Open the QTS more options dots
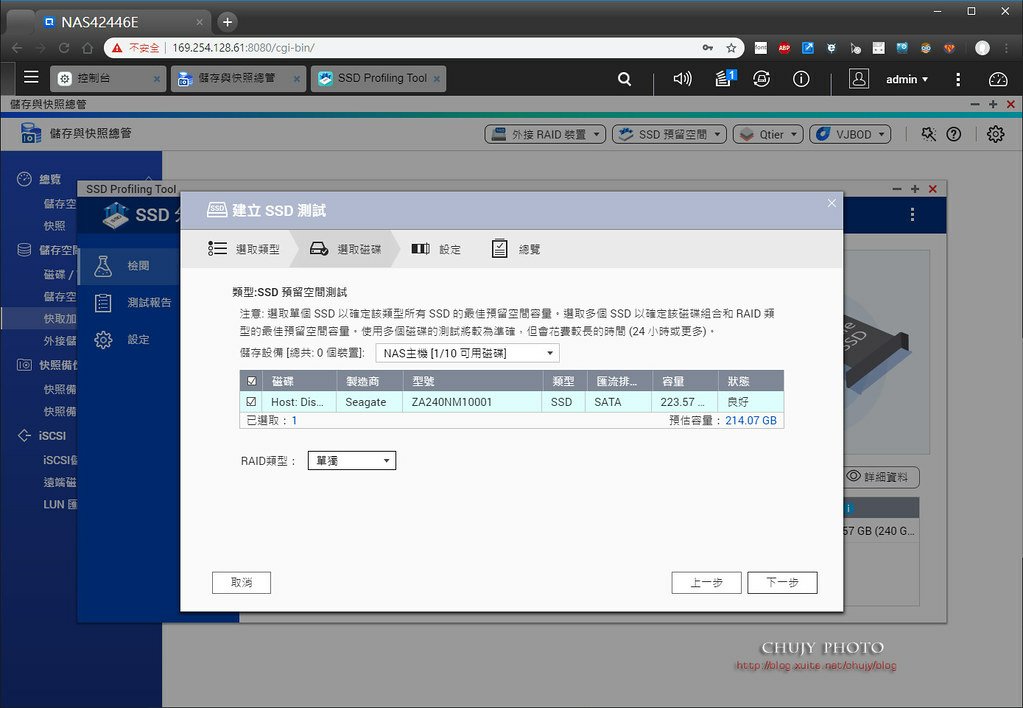Image resolution: width=1023 pixels, height=708 pixels. click(x=958, y=79)
